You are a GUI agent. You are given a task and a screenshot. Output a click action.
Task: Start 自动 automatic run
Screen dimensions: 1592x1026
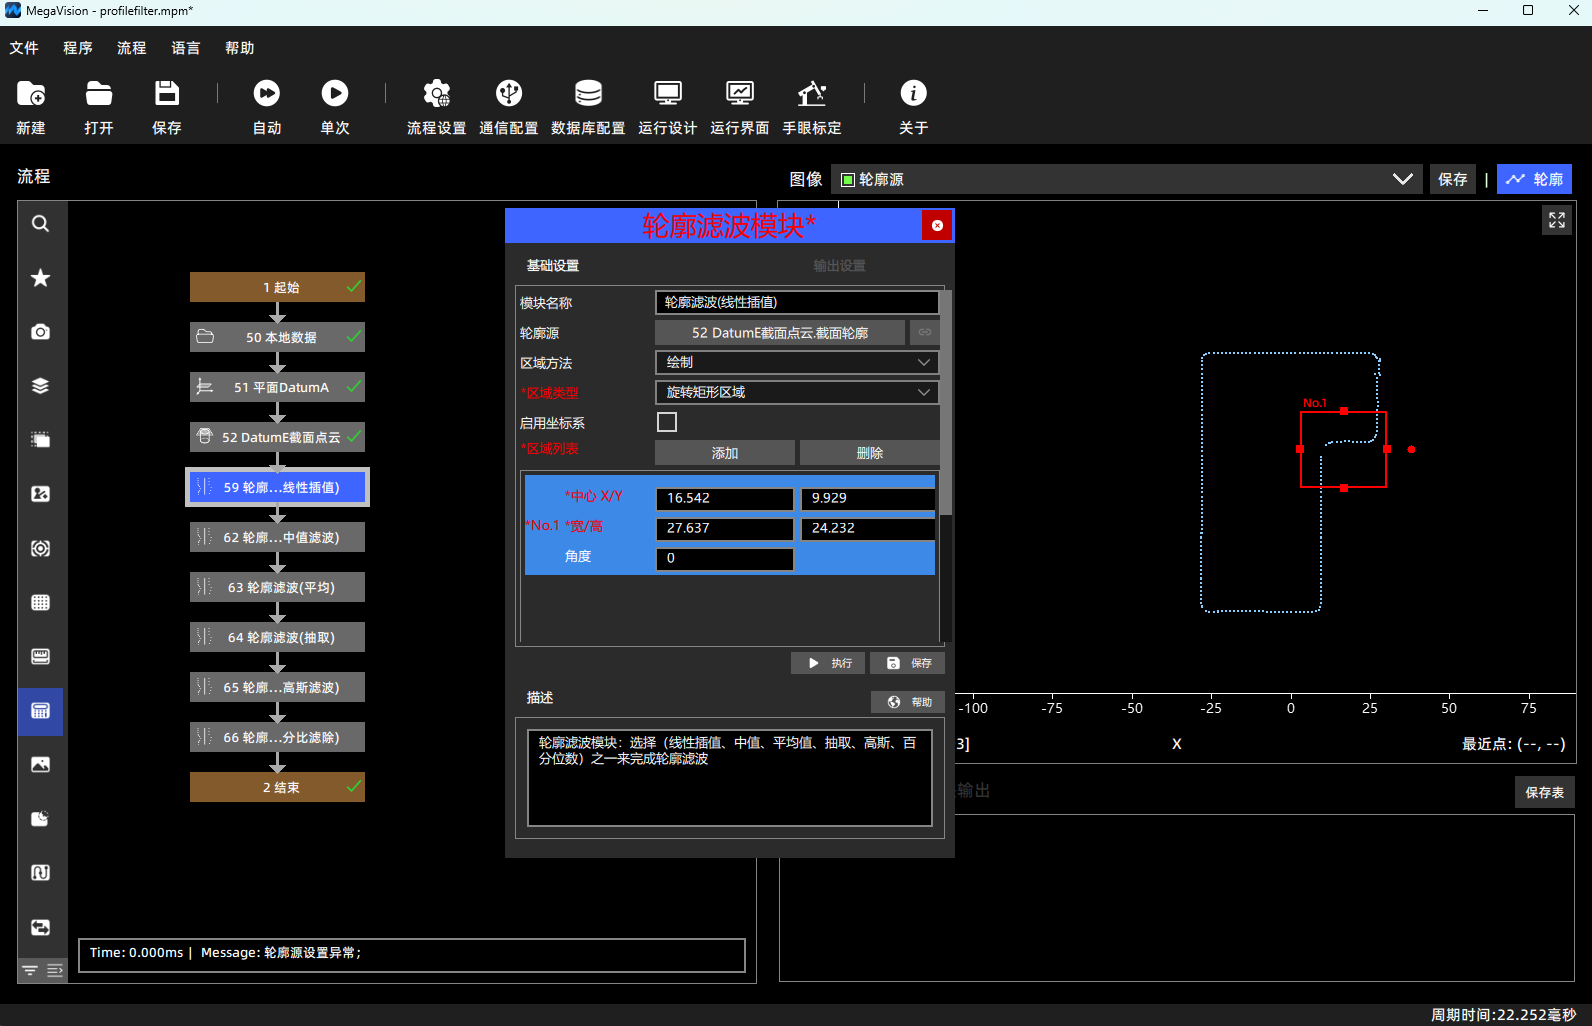(267, 94)
